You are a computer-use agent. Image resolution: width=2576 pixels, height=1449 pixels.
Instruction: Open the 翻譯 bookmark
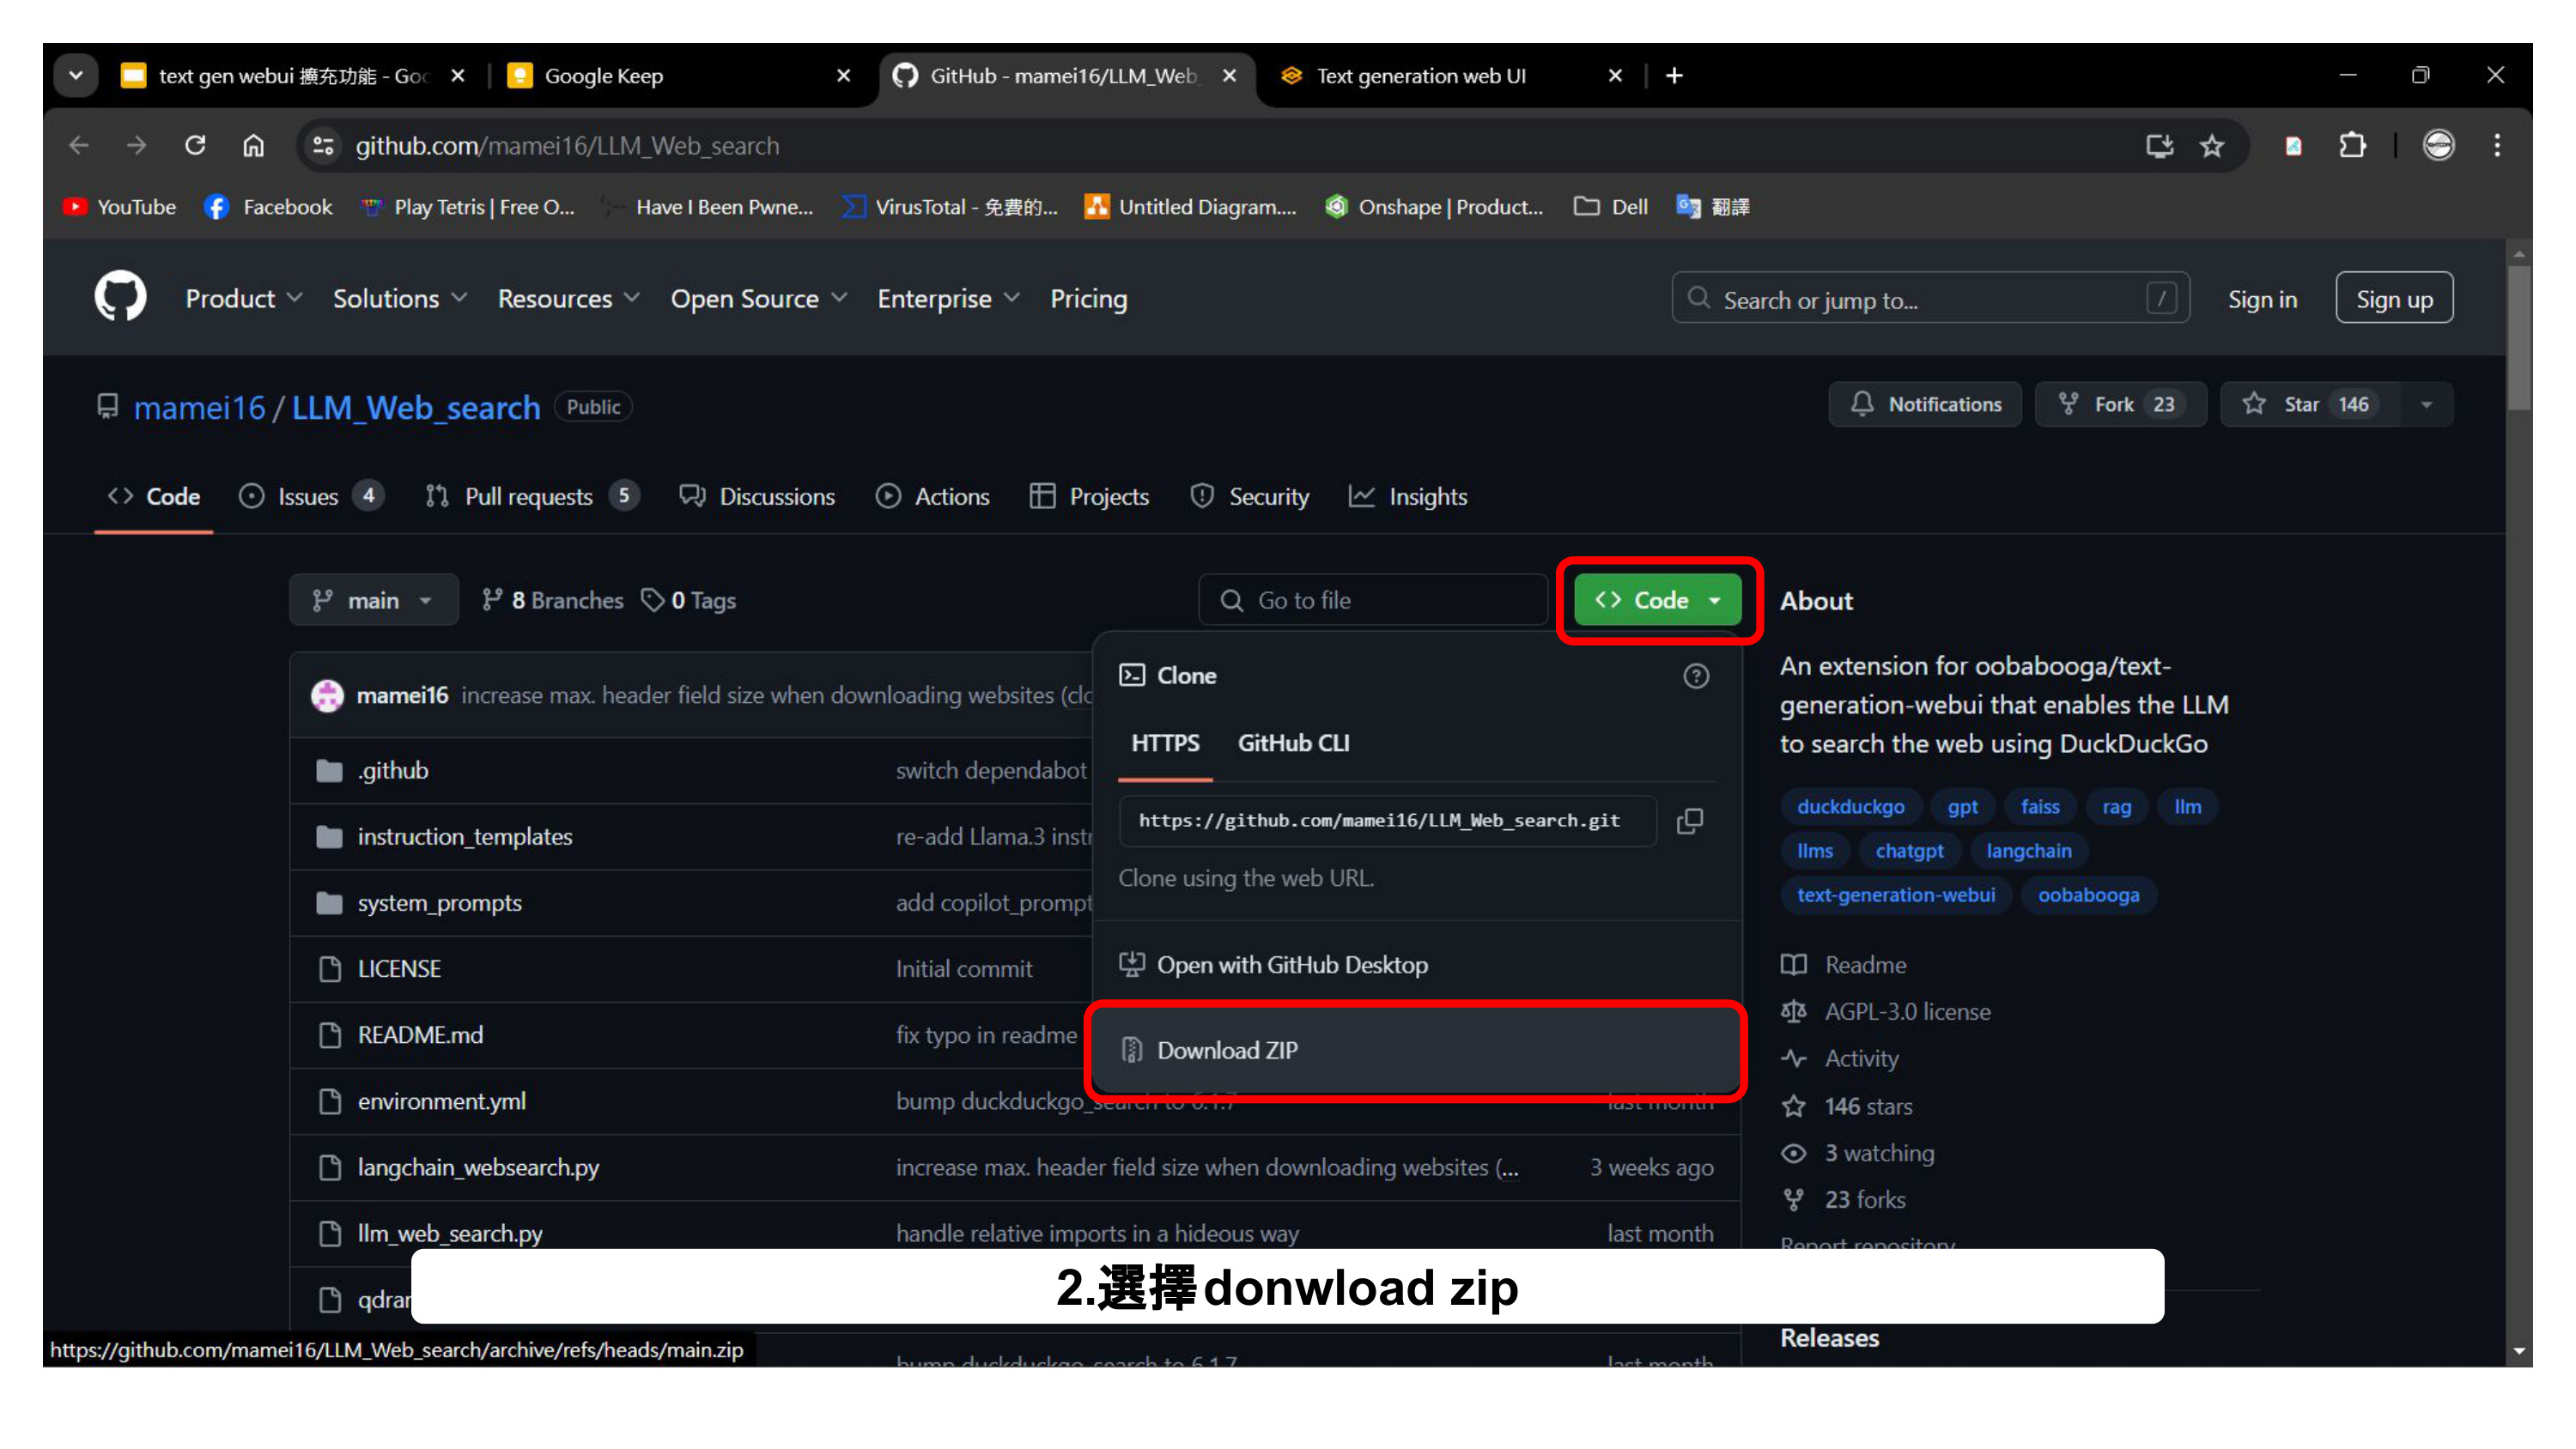coord(1713,207)
